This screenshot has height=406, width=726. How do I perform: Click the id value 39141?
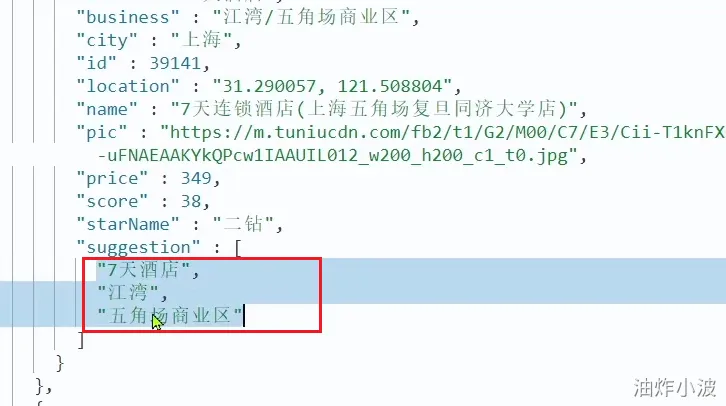[175, 63]
